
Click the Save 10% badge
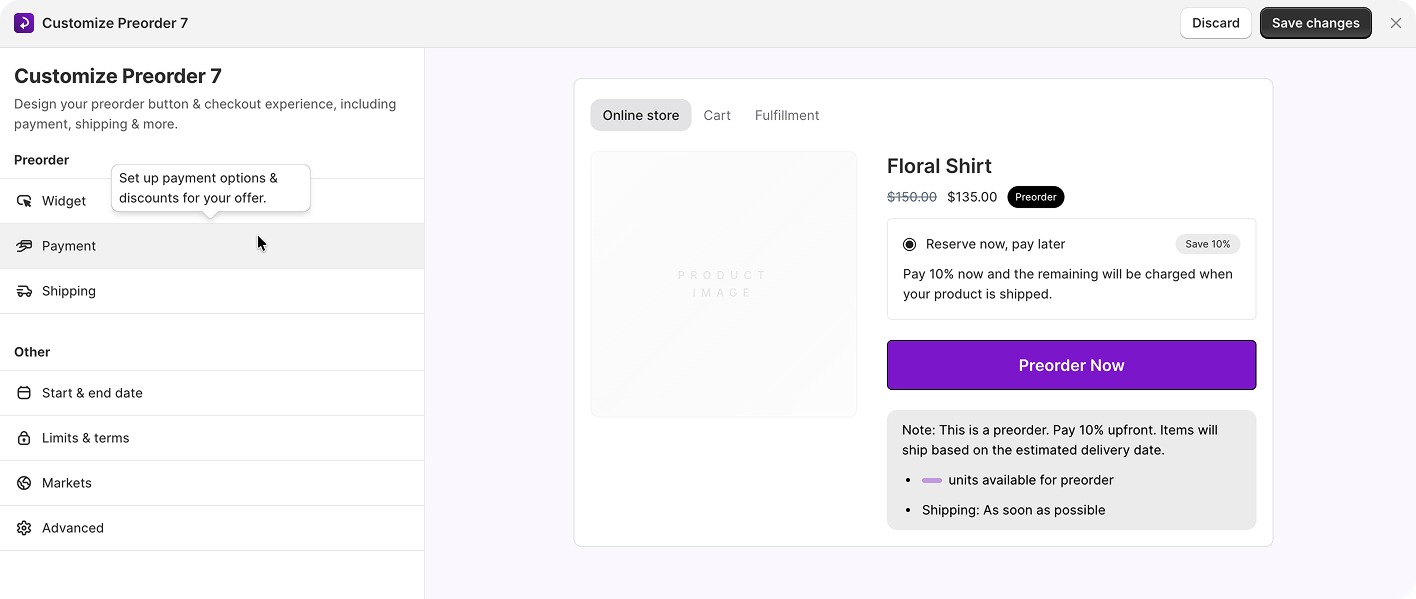coord(1207,244)
